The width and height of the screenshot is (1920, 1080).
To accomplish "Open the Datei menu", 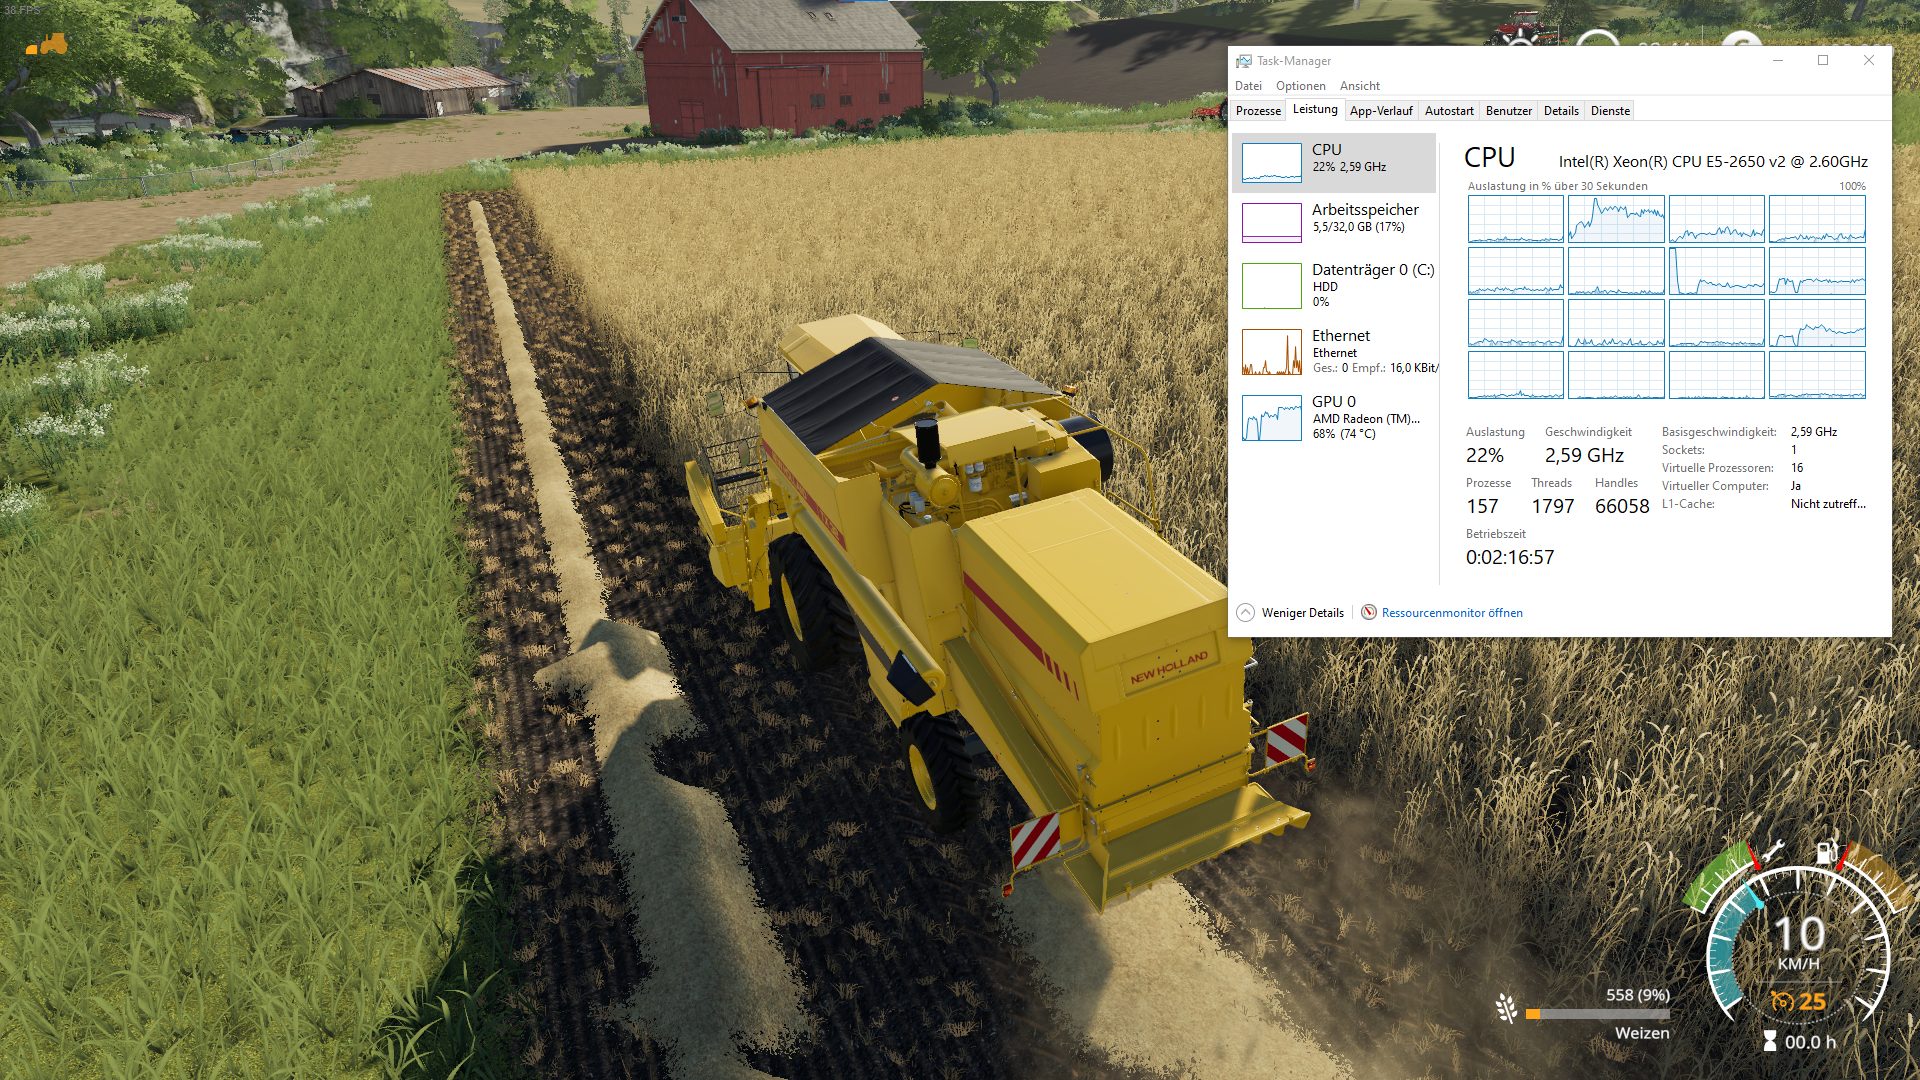I will click(x=1248, y=86).
